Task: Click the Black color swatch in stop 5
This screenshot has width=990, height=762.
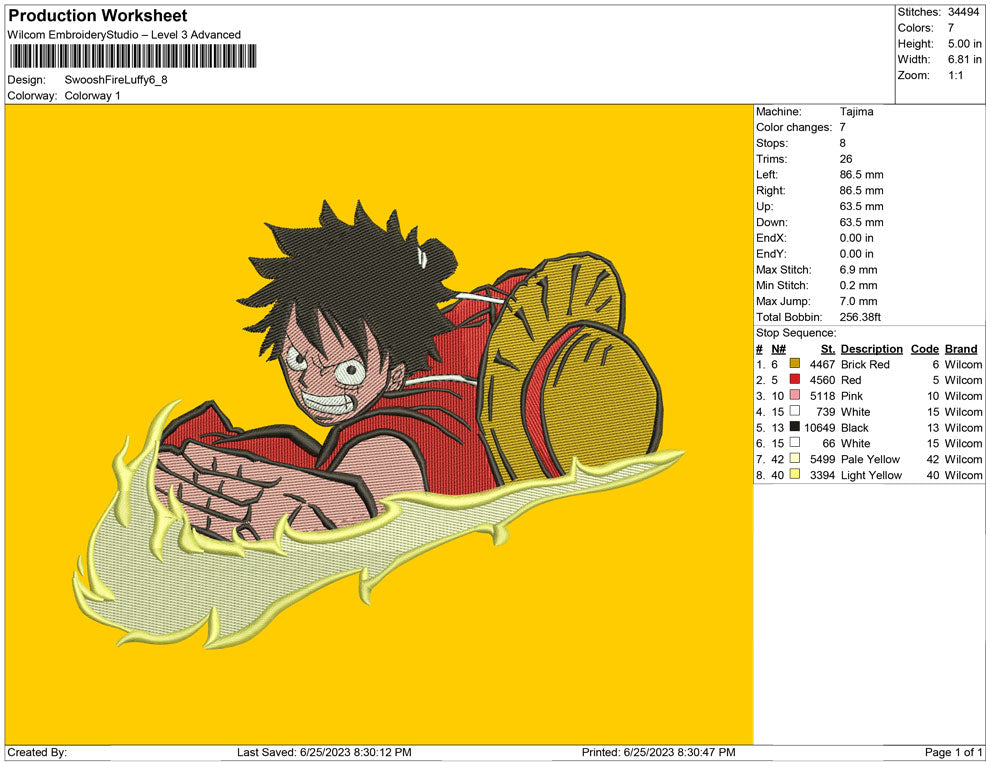Action: (x=794, y=427)
